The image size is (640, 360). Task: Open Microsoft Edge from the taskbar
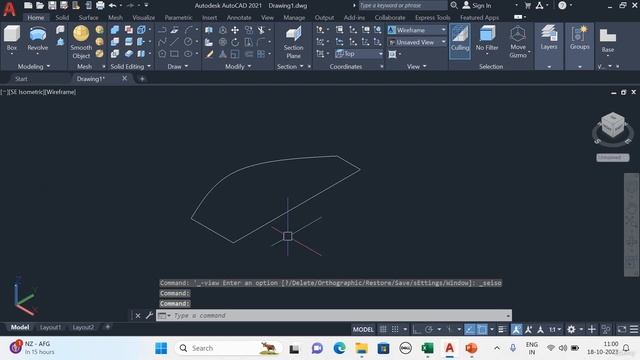click(x=339, y=348)
